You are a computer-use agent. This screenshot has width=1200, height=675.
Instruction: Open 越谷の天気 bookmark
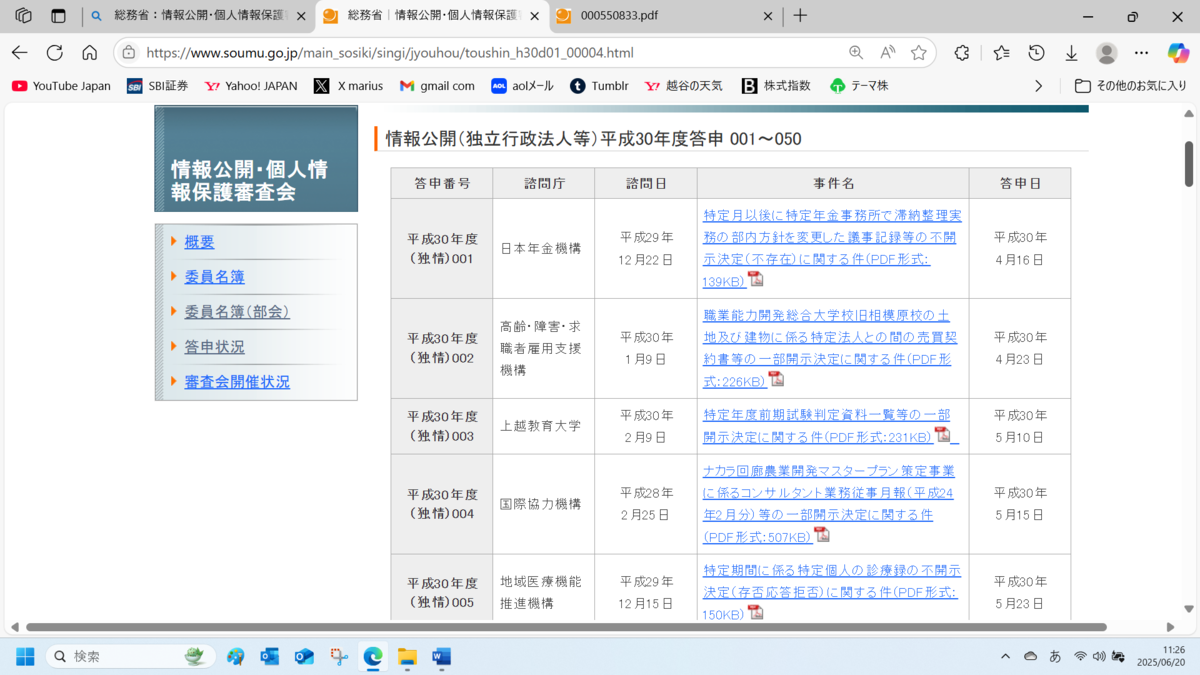[x=684, y=86]
